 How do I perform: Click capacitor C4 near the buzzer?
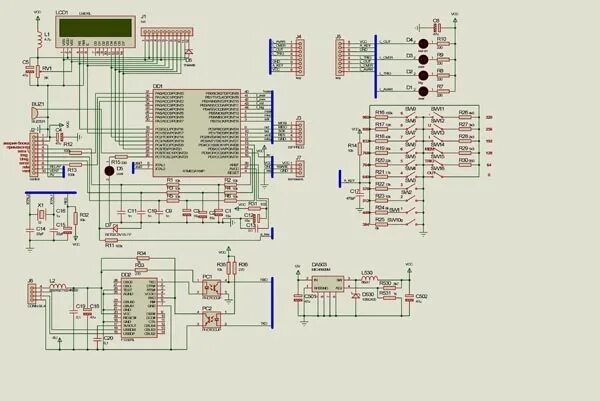(59, 137)
